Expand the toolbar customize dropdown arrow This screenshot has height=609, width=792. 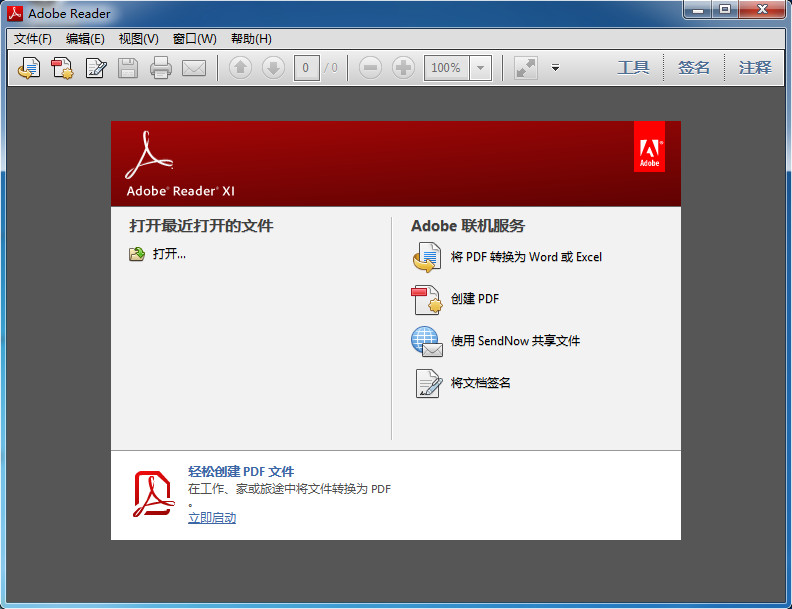[555, 68]
